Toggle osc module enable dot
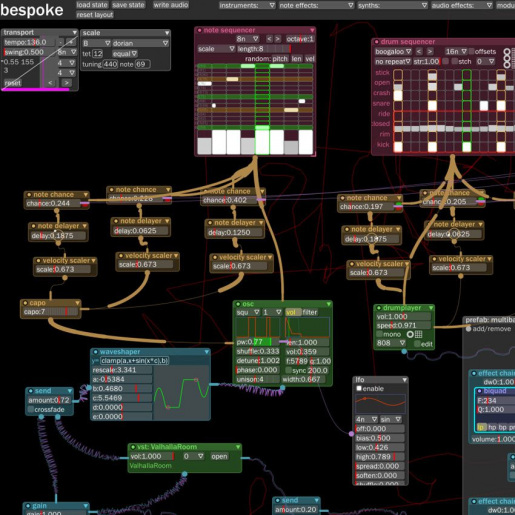The height and width of the screenshot is (515, 515). 238,304
